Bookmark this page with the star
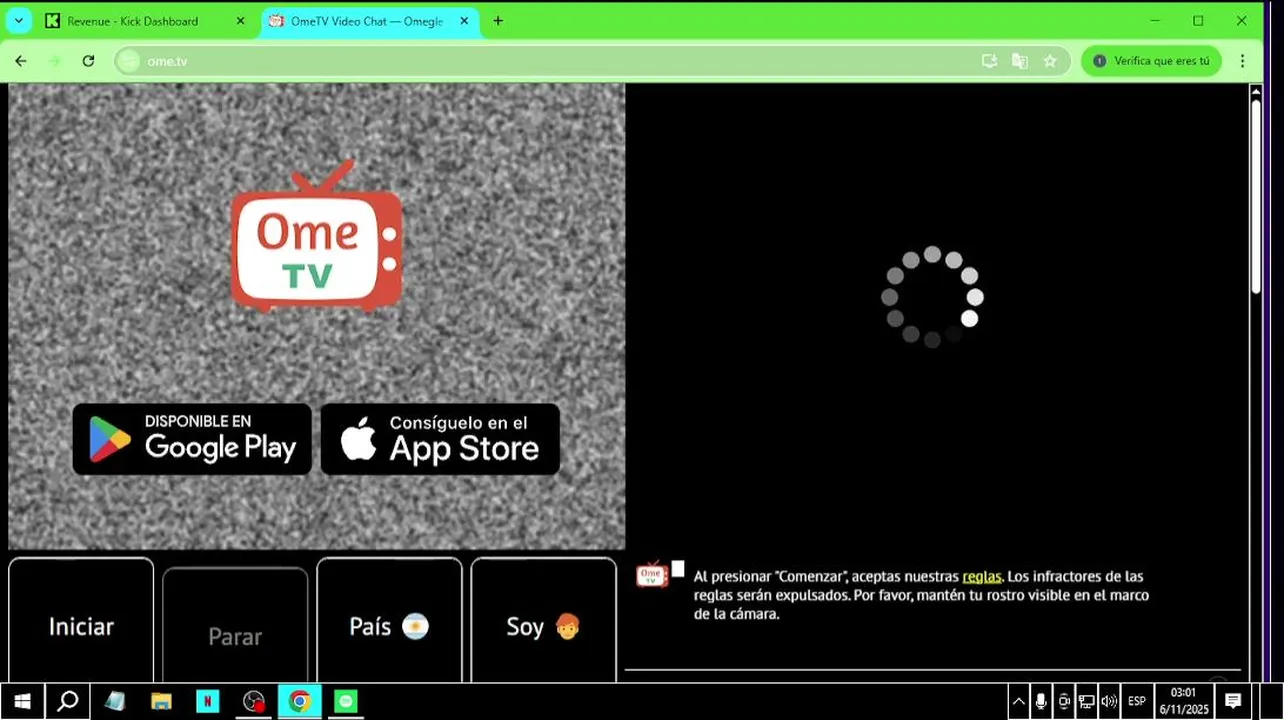 coord(1050,61)
